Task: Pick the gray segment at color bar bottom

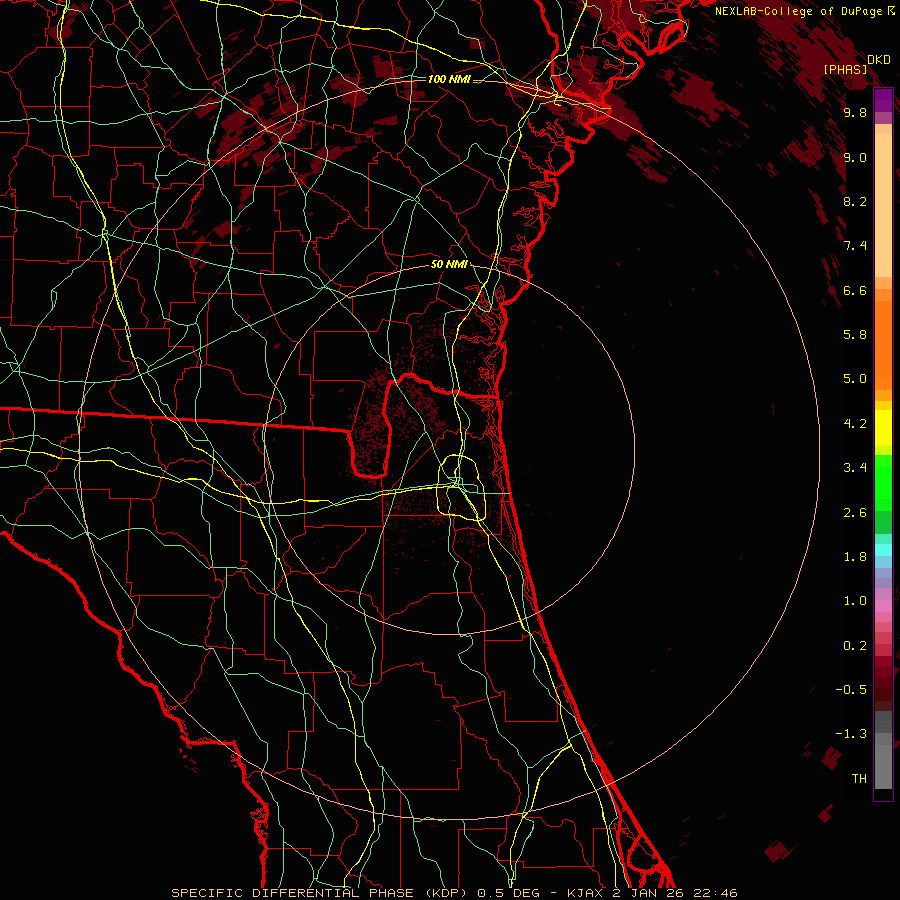Action: tap(883, 767)
